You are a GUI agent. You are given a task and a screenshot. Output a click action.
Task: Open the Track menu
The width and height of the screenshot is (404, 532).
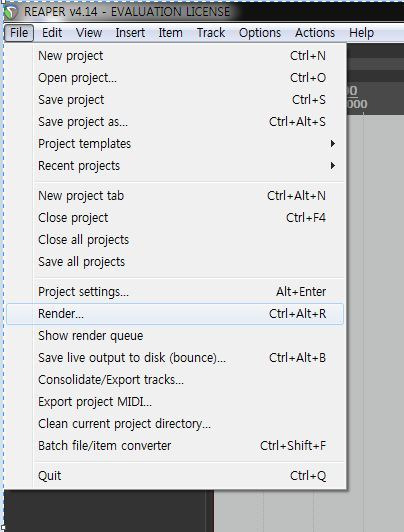point(211,33)
